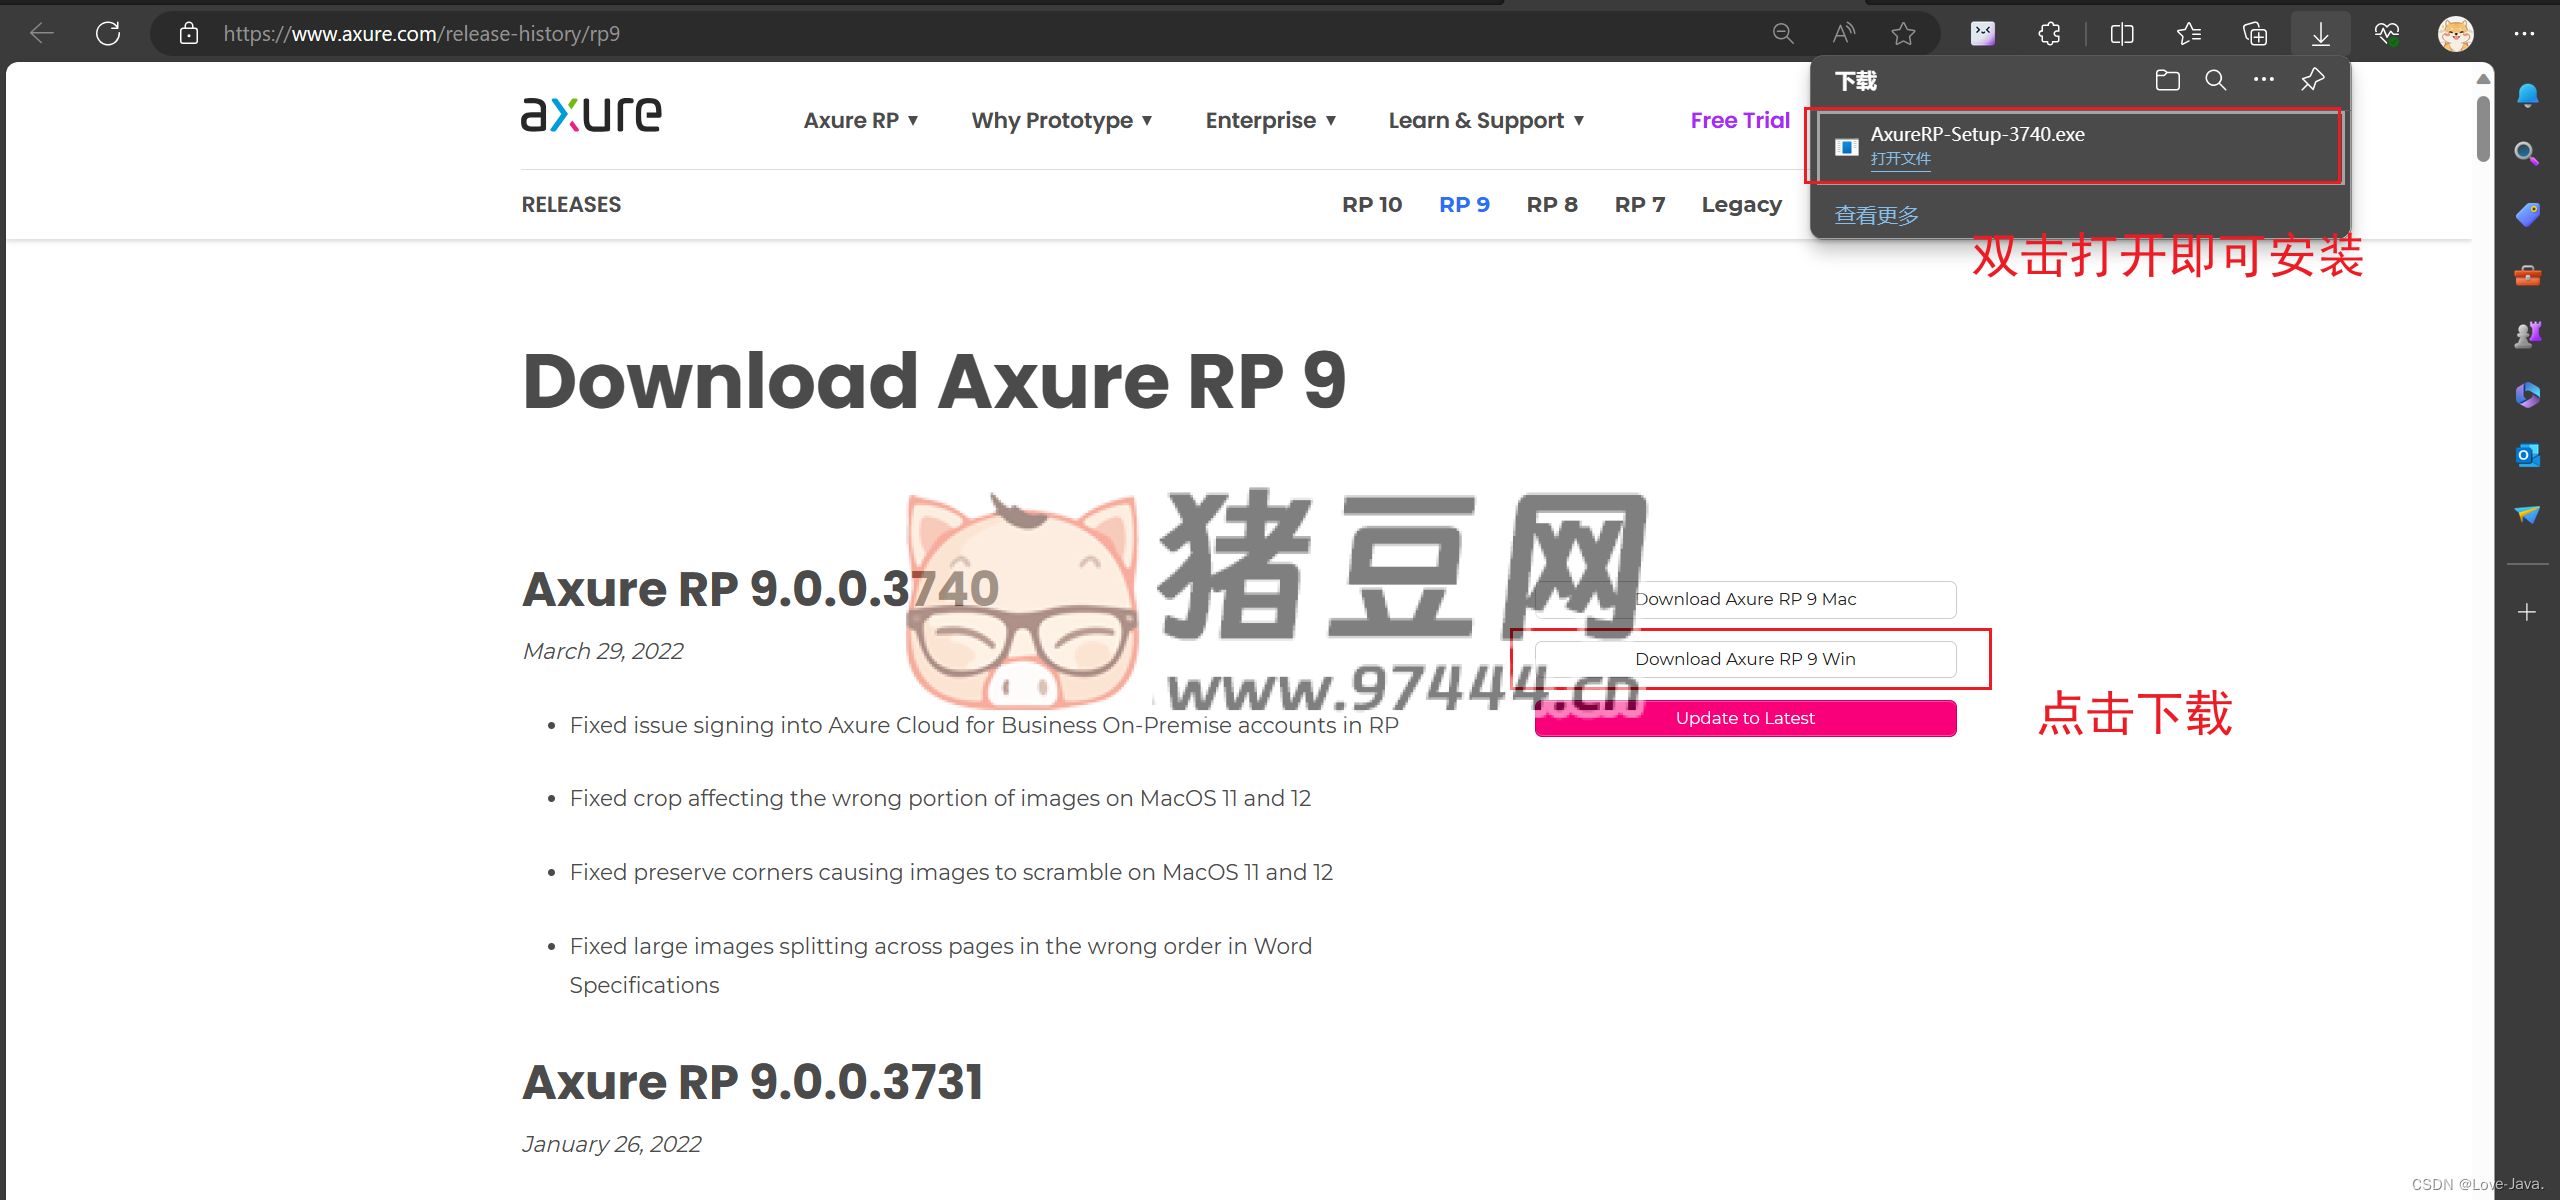Open more options in downloads panel
Viewport: 2560px width, 1200px height.
point(2264,80)
